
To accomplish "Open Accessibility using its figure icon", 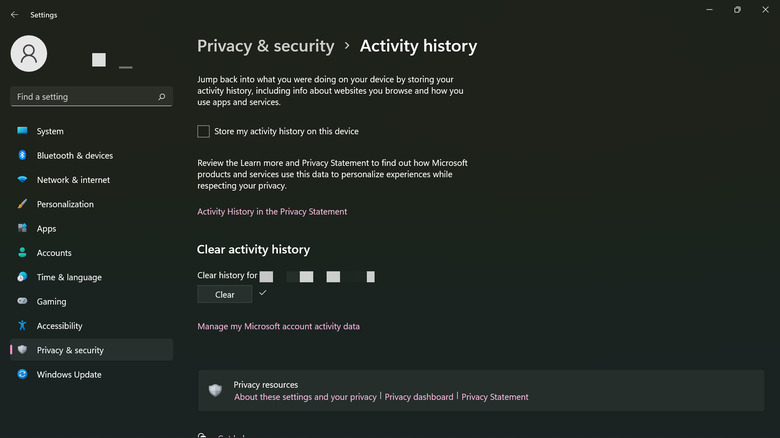I will pyautogui.click(x=22, y=326).
